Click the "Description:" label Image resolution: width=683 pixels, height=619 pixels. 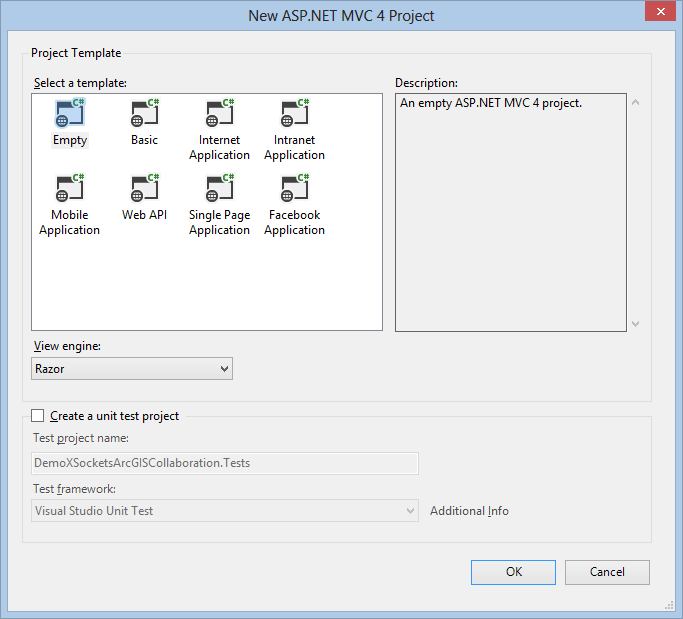426,83
